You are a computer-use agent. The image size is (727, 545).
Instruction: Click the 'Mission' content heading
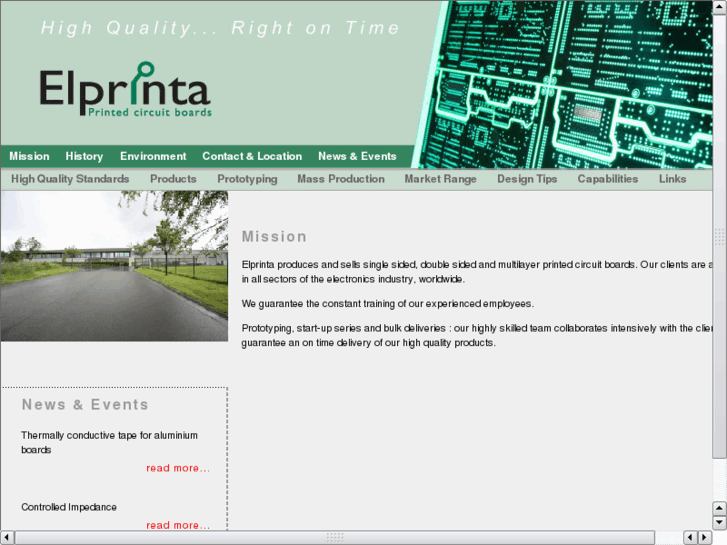coord(274,237)
